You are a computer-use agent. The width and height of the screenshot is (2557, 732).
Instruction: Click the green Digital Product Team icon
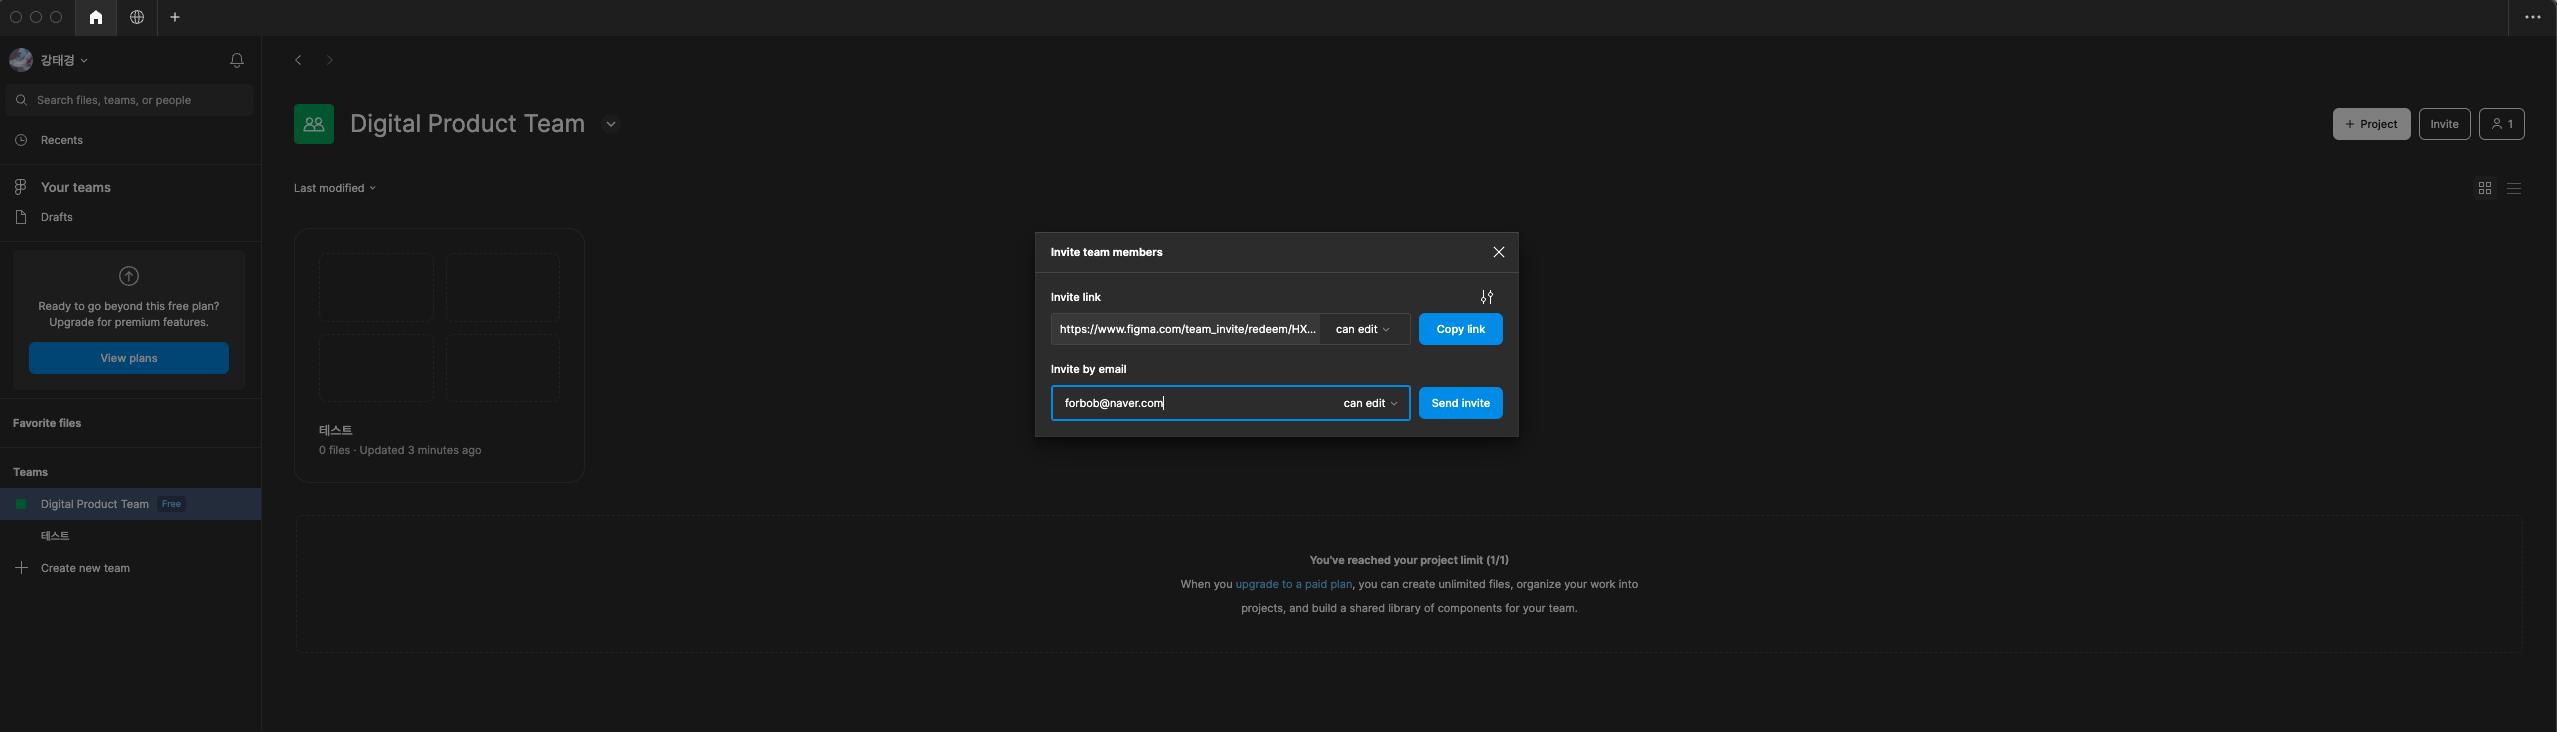click(x=314, y=124)
